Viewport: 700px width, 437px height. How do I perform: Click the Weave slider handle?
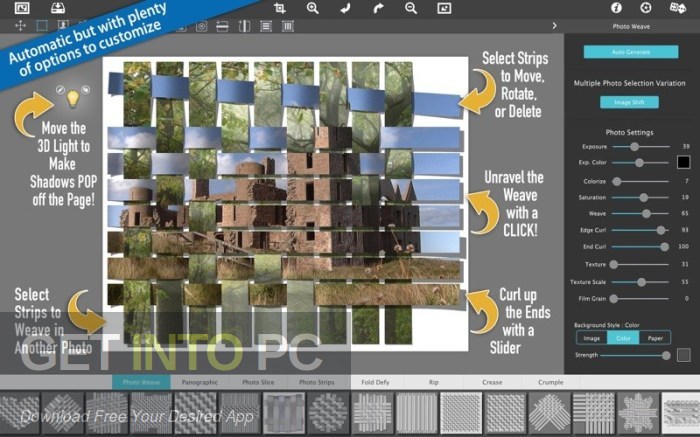click(x=646, y=214)
